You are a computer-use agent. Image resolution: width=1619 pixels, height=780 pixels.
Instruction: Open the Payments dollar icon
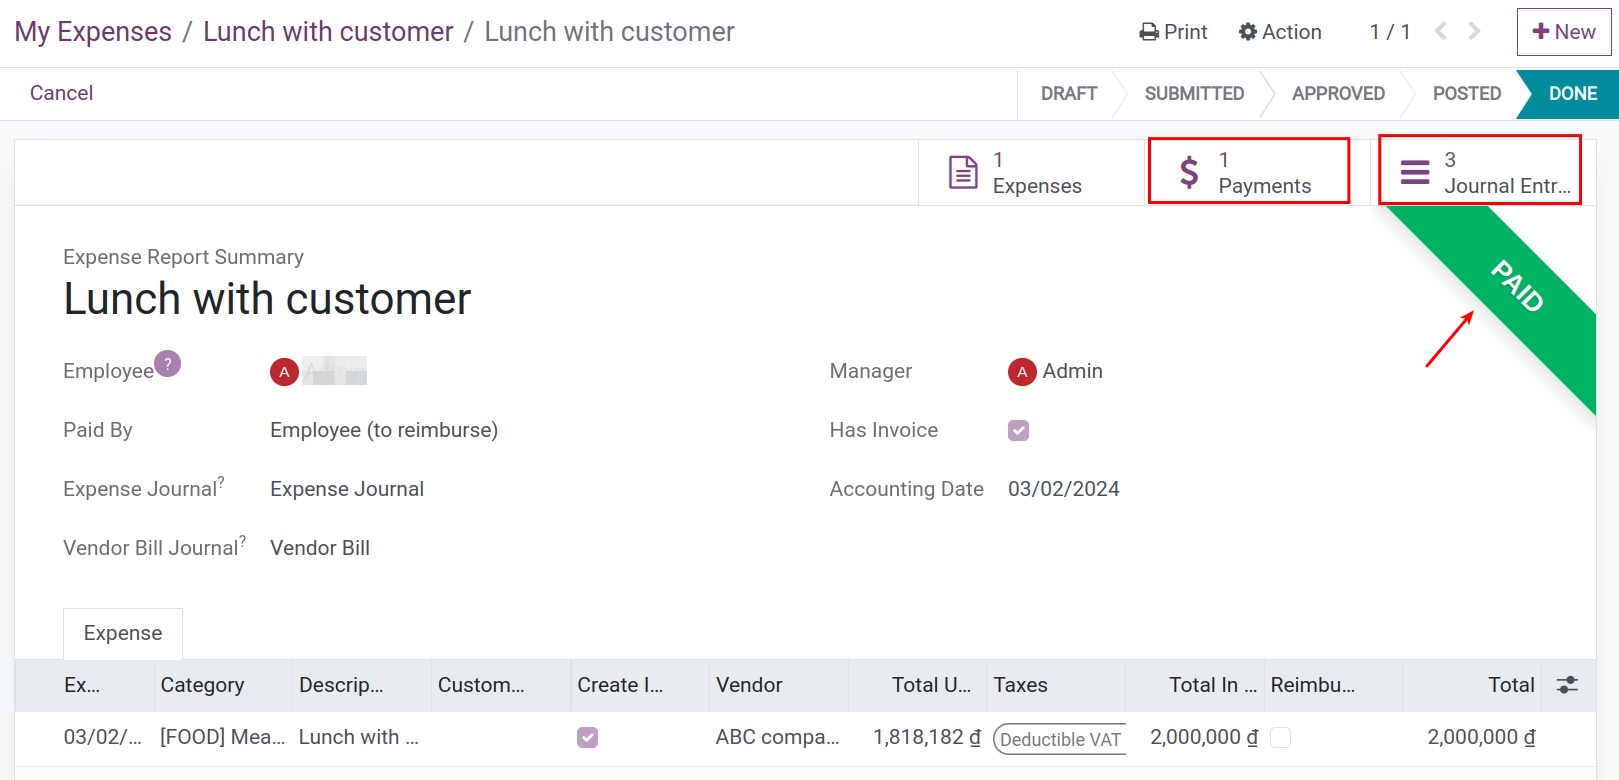click(1189, 172)
